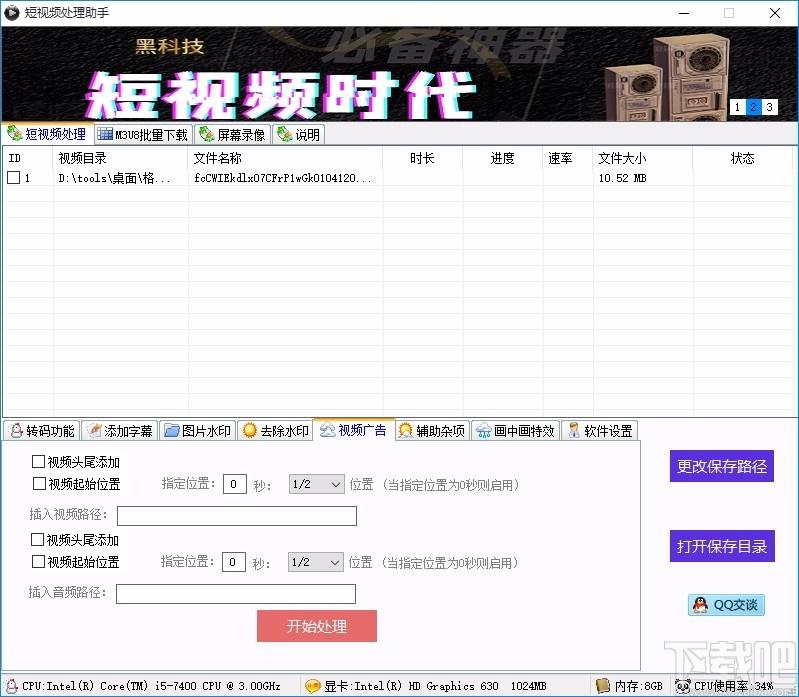Toggle the second 视频起始位置 checkbox
The height and width of the screenshot is (697, 799).
(39, 562)
